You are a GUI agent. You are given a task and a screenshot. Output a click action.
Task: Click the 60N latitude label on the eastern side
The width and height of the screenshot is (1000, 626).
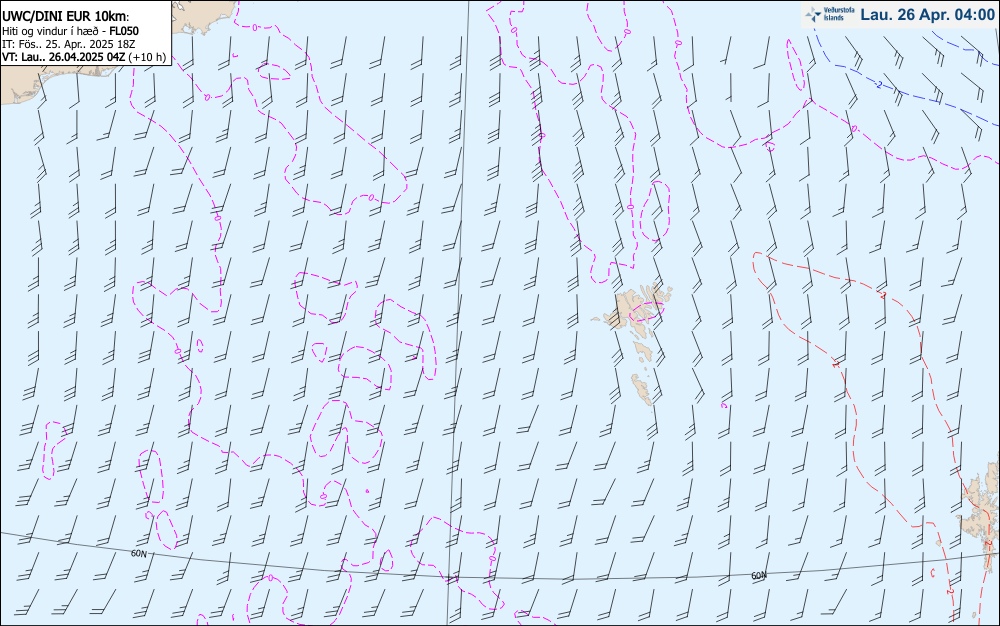pos(759,575)
